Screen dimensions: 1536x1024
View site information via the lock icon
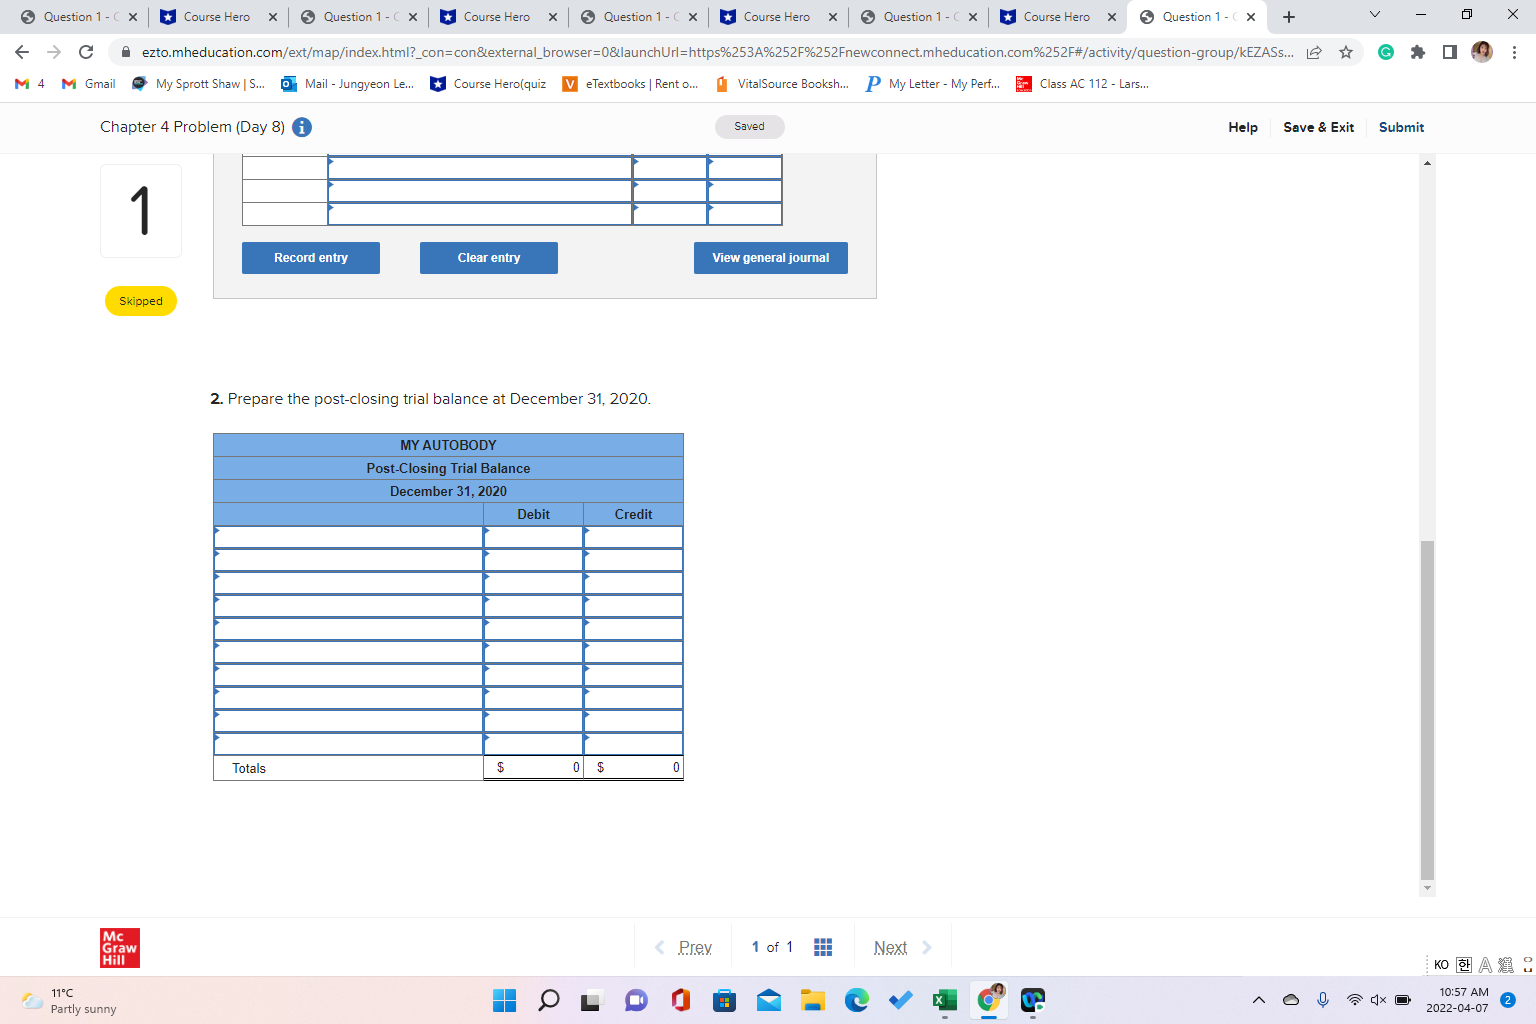pos(126,52)
